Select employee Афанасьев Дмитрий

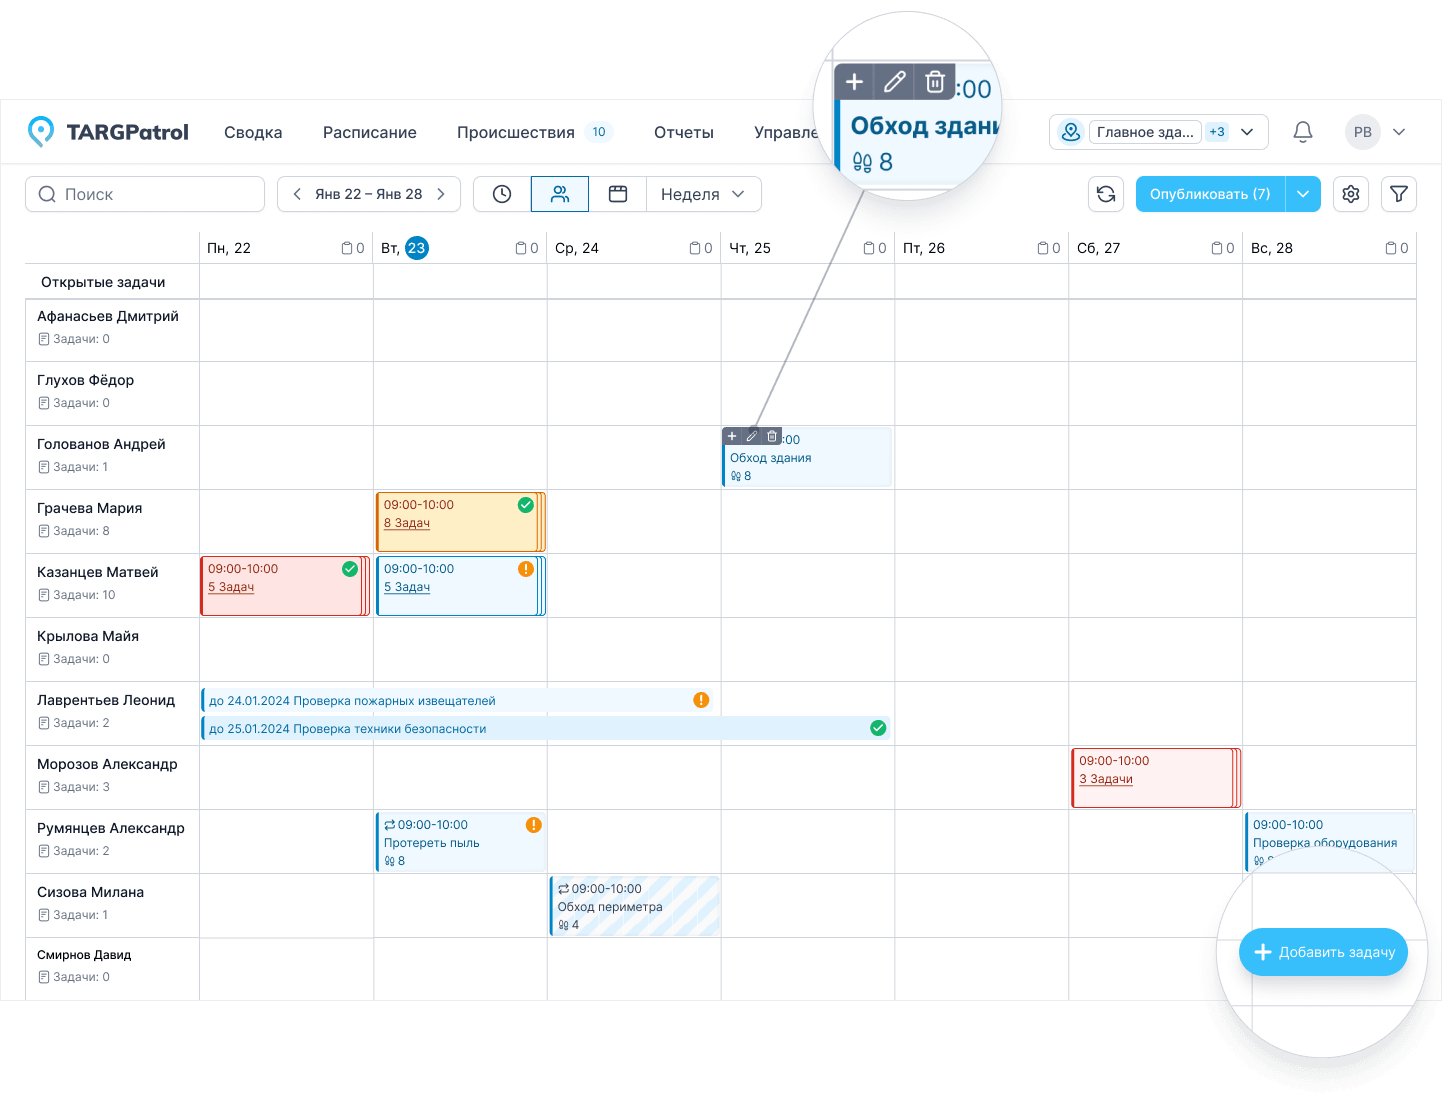click(x=108, y=316)
